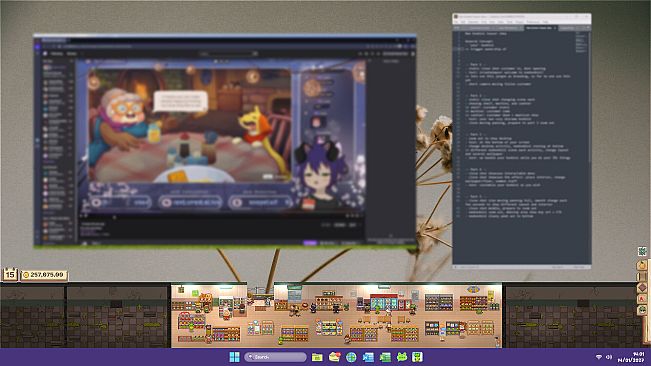Viewport: 651px width, 366px height.
Task: Open the network Wi-Fi tray icon
Action: pyautogui.click(x=599, y=357)
